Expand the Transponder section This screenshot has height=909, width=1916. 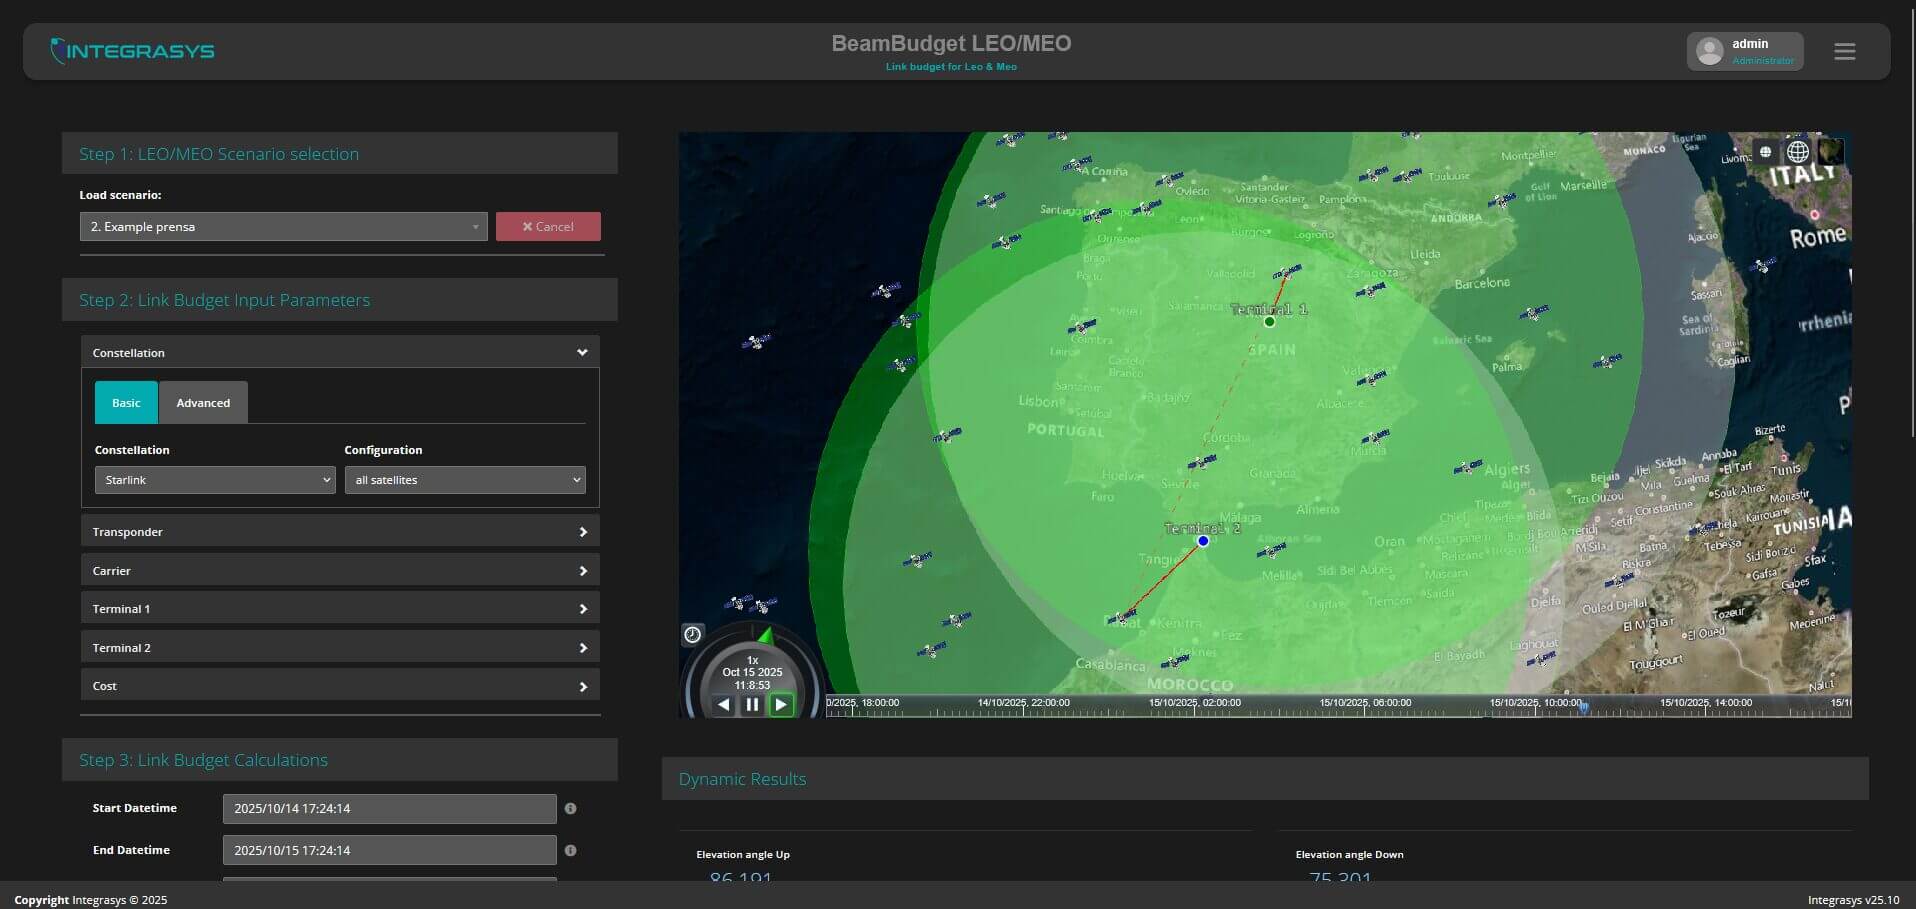coord(340,532)
